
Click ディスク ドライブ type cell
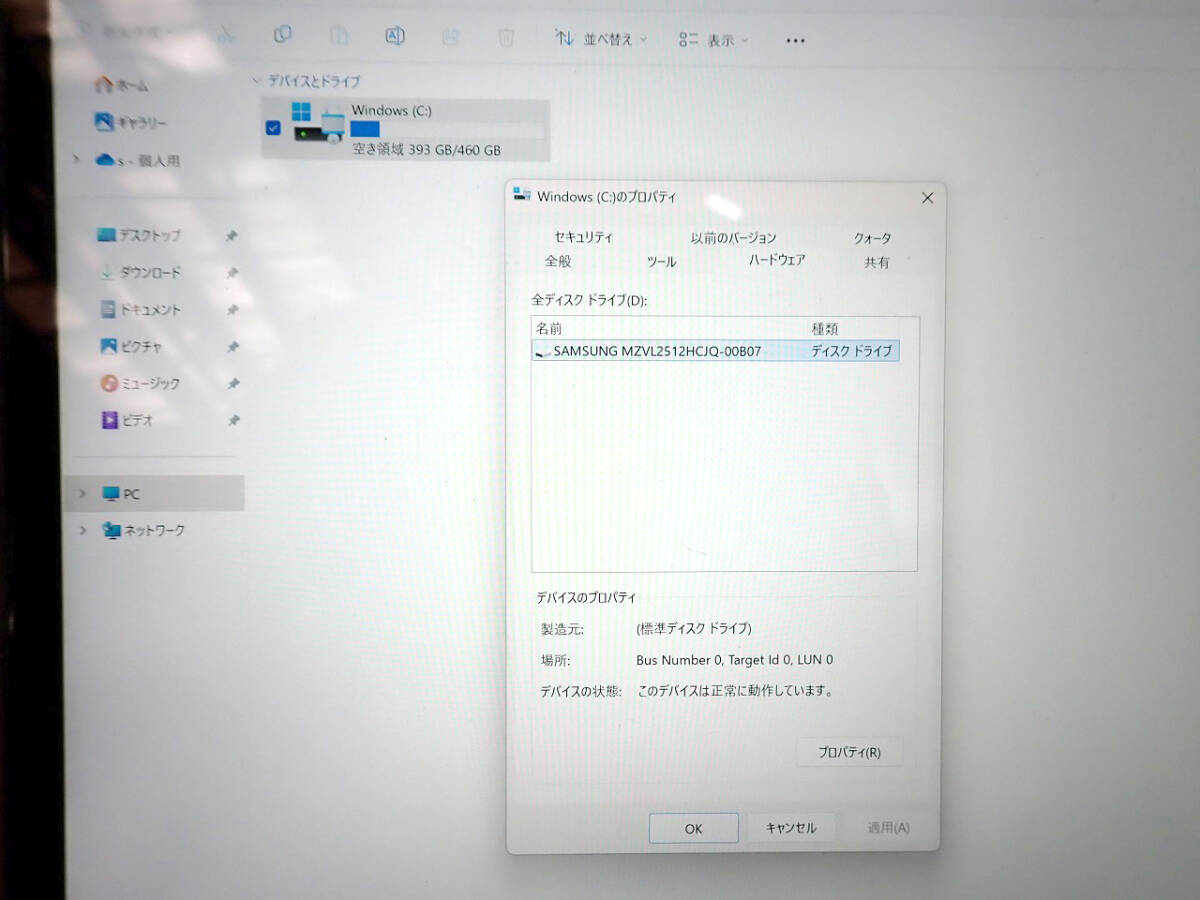click(852, 351)
